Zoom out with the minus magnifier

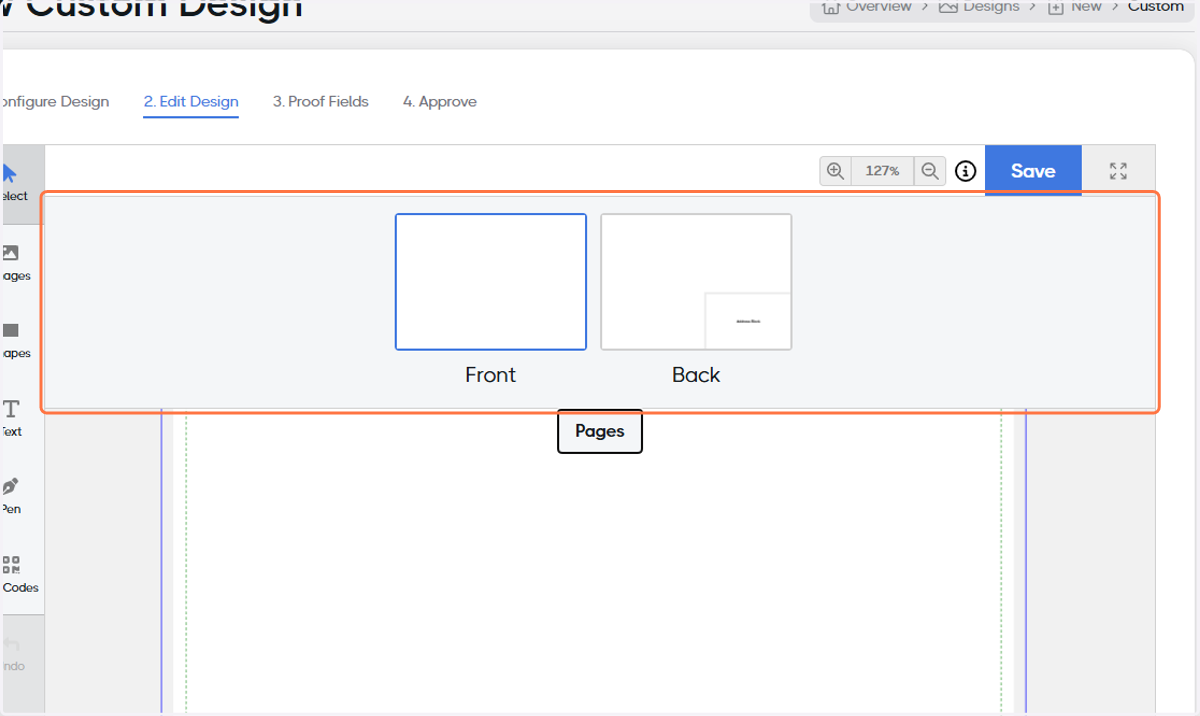930,171
